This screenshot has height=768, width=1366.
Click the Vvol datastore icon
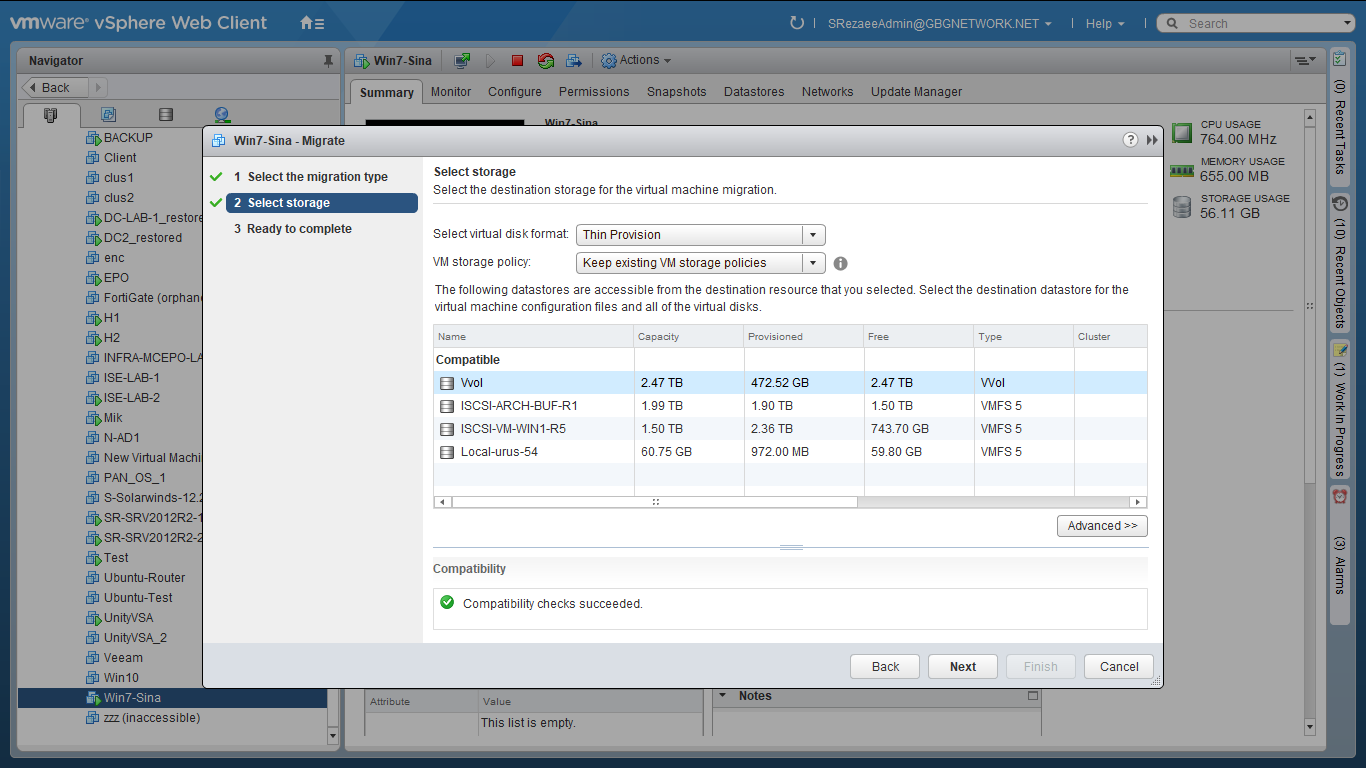coord(447,383)
